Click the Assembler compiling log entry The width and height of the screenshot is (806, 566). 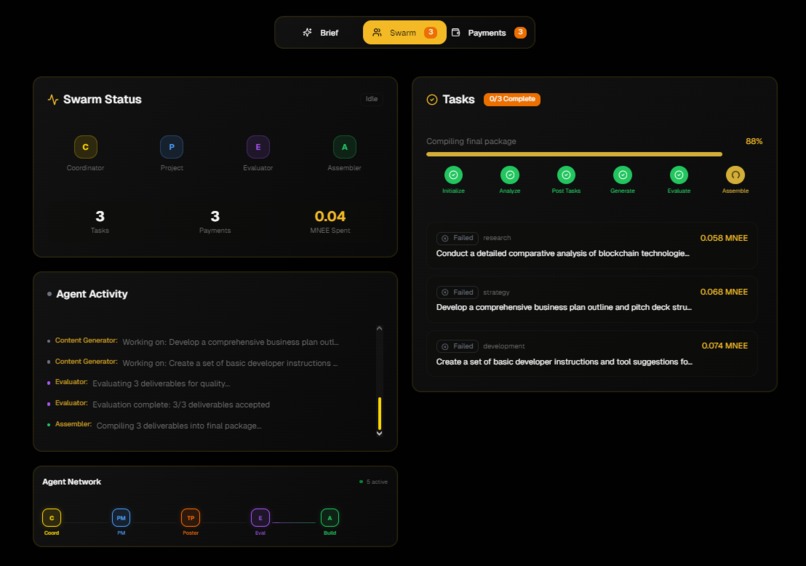154,425
